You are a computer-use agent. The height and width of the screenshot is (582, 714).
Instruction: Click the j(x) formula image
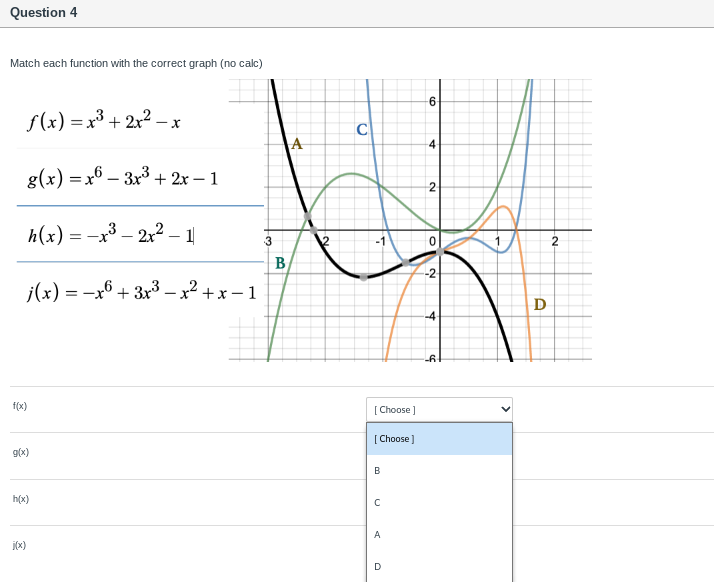(x=141, y=291)
